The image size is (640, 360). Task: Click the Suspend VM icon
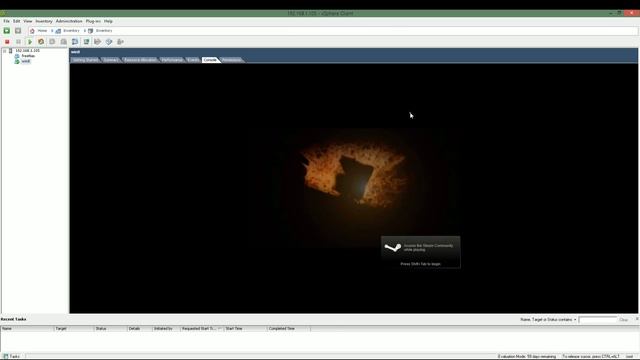[18, 42]
